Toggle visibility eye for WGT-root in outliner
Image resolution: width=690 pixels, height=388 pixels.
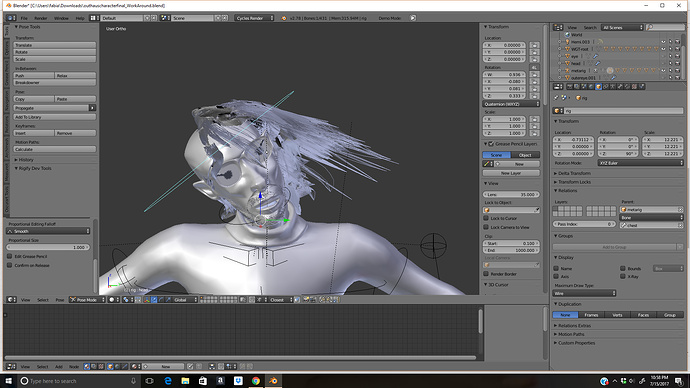(663, 49)
